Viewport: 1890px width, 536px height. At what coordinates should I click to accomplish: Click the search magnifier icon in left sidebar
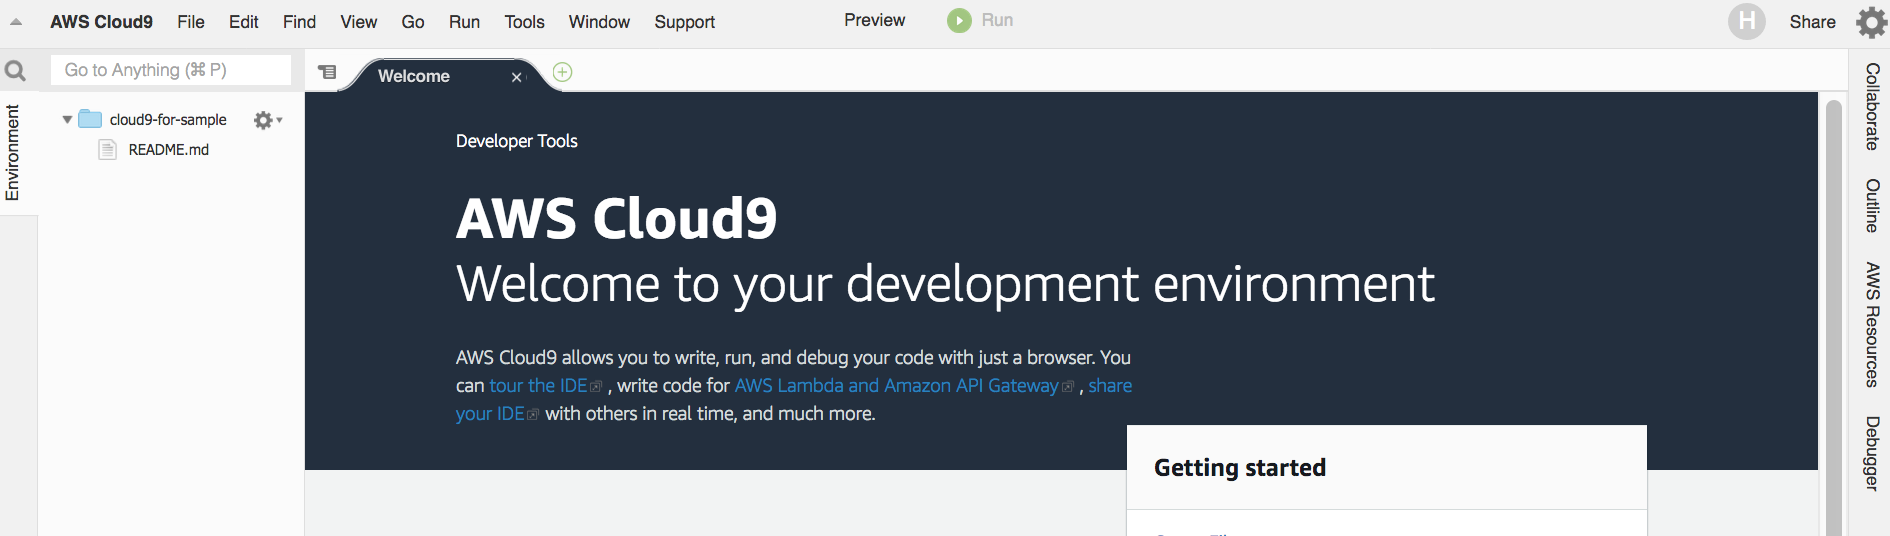coord(16,71)
